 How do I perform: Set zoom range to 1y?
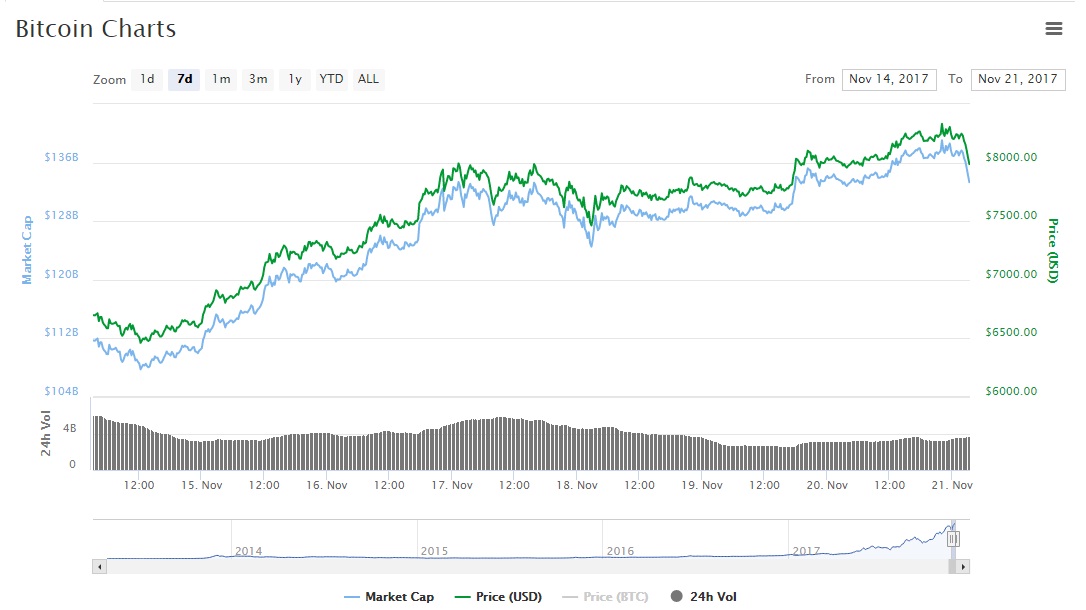pyautogui.click(x=295, y=79)
